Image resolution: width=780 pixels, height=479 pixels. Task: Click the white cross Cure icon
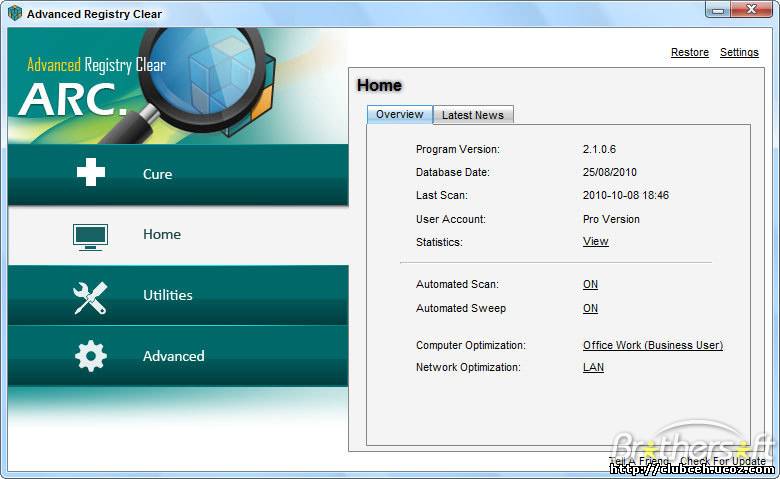pos(91,172)
